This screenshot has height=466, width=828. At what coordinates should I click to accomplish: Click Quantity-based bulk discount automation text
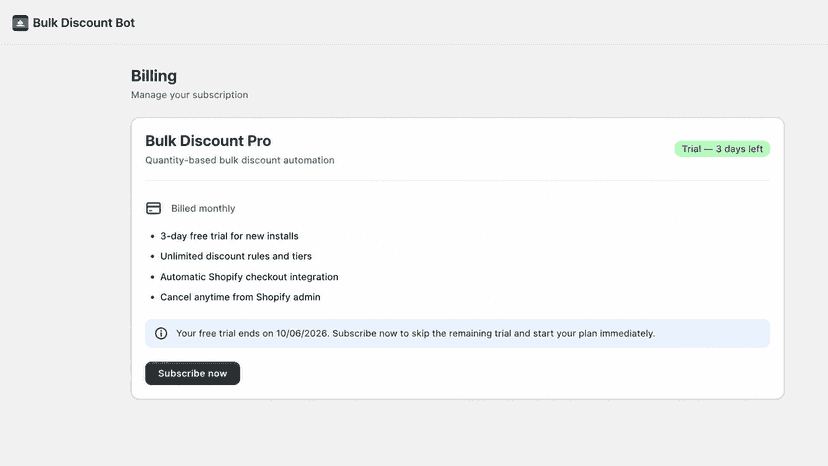click(x=240, y=160)
